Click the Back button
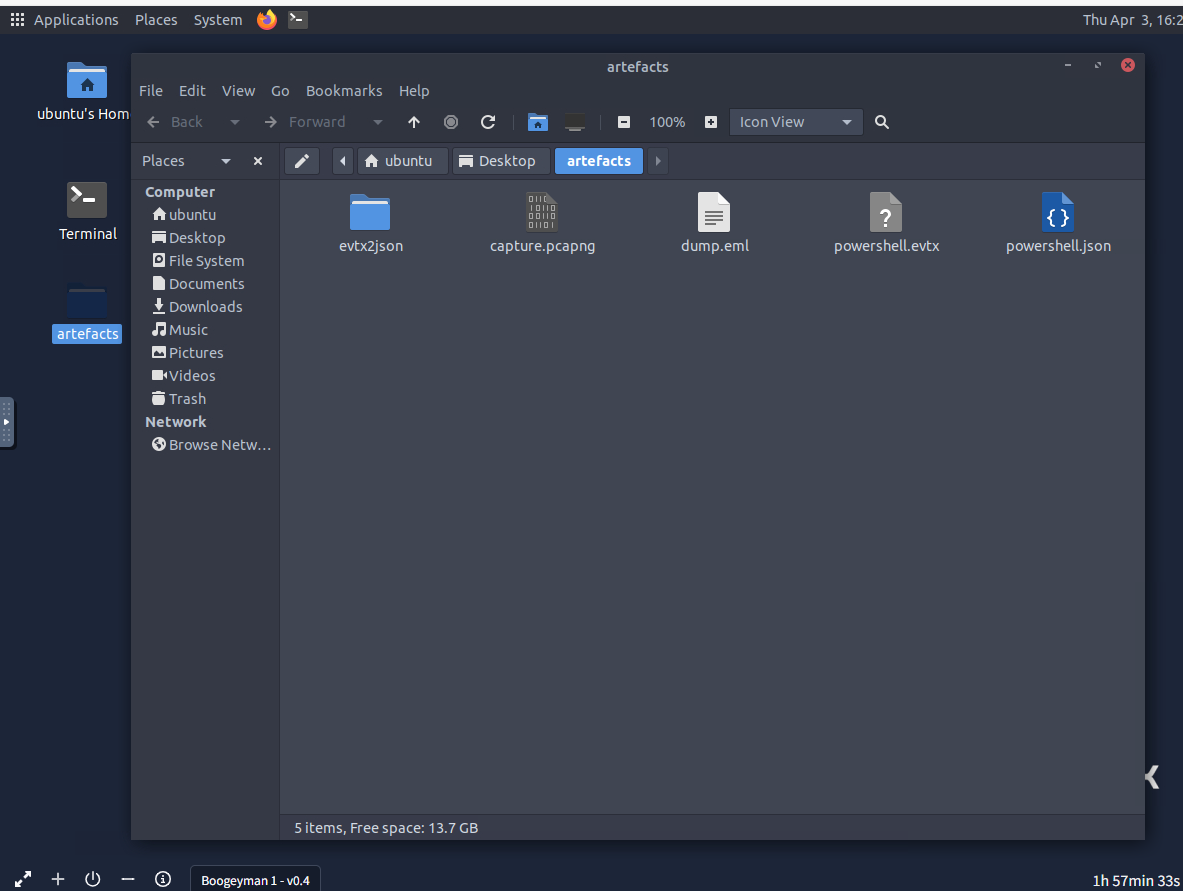 point(175,122)
